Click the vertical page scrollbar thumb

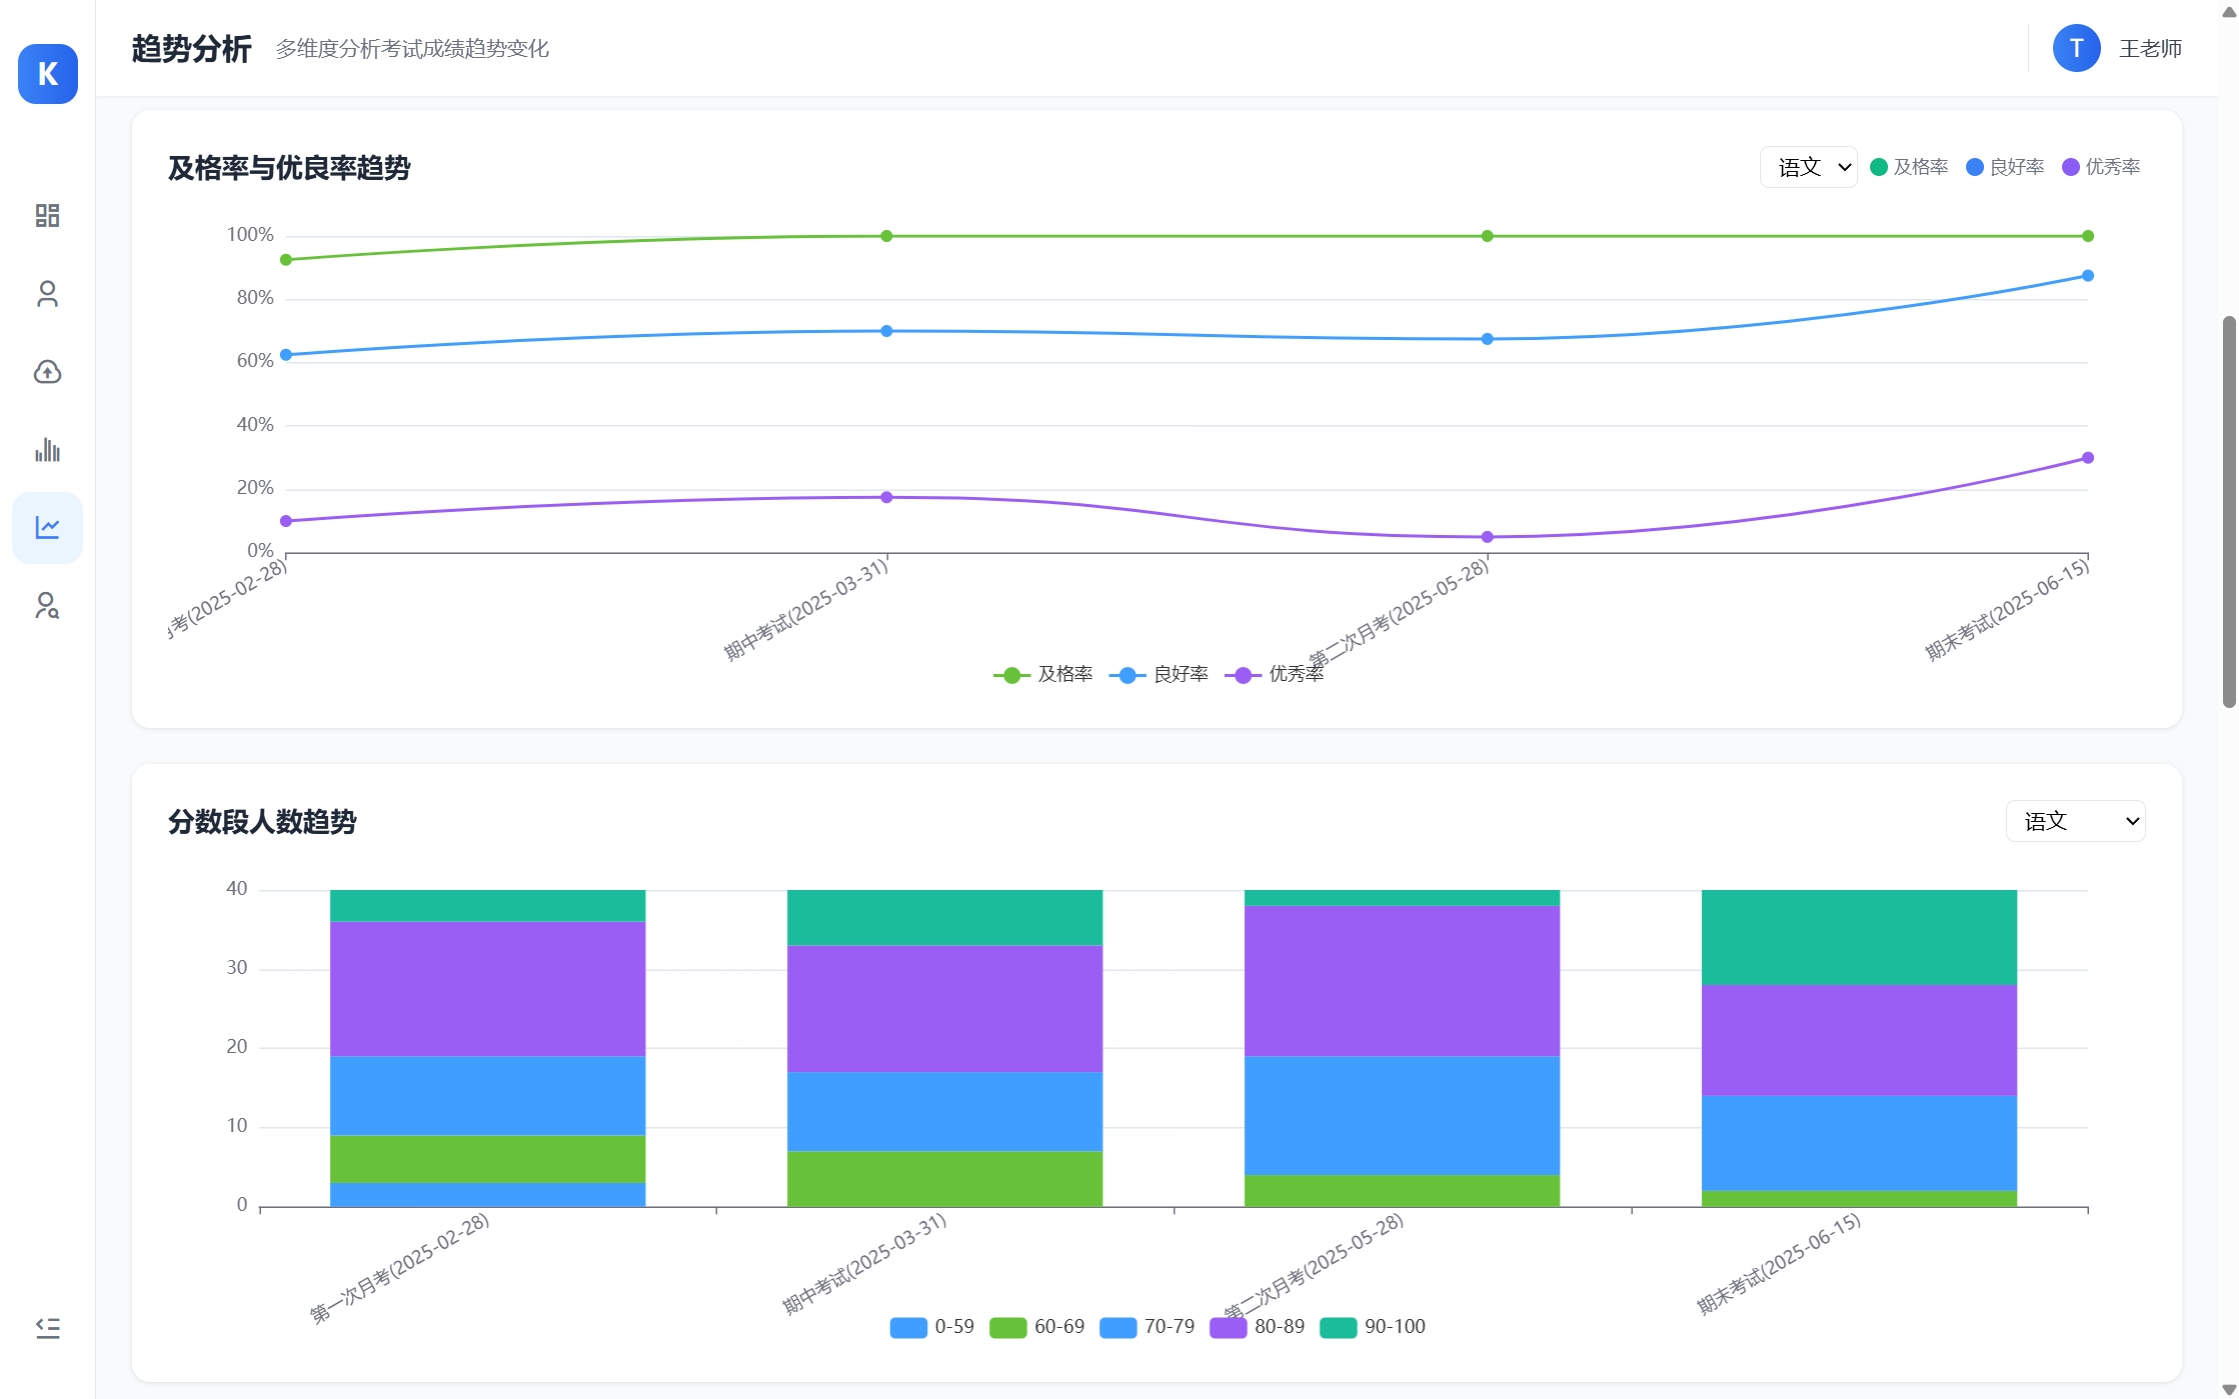[x=2229, y=510]
